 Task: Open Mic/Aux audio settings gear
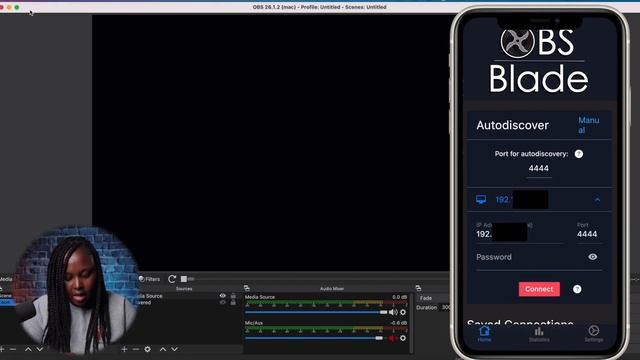[403, 338]
